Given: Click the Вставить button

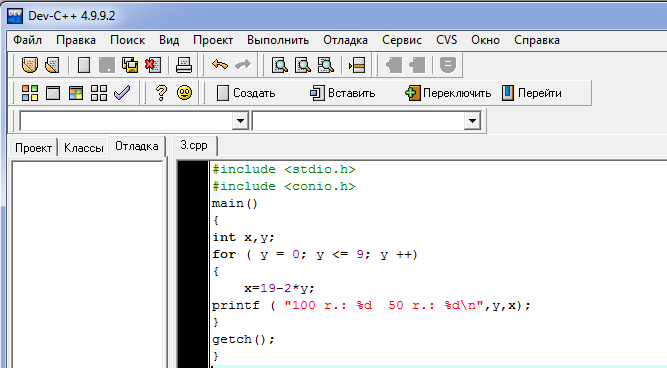Looking at the screenshot, I should [342, 93].
